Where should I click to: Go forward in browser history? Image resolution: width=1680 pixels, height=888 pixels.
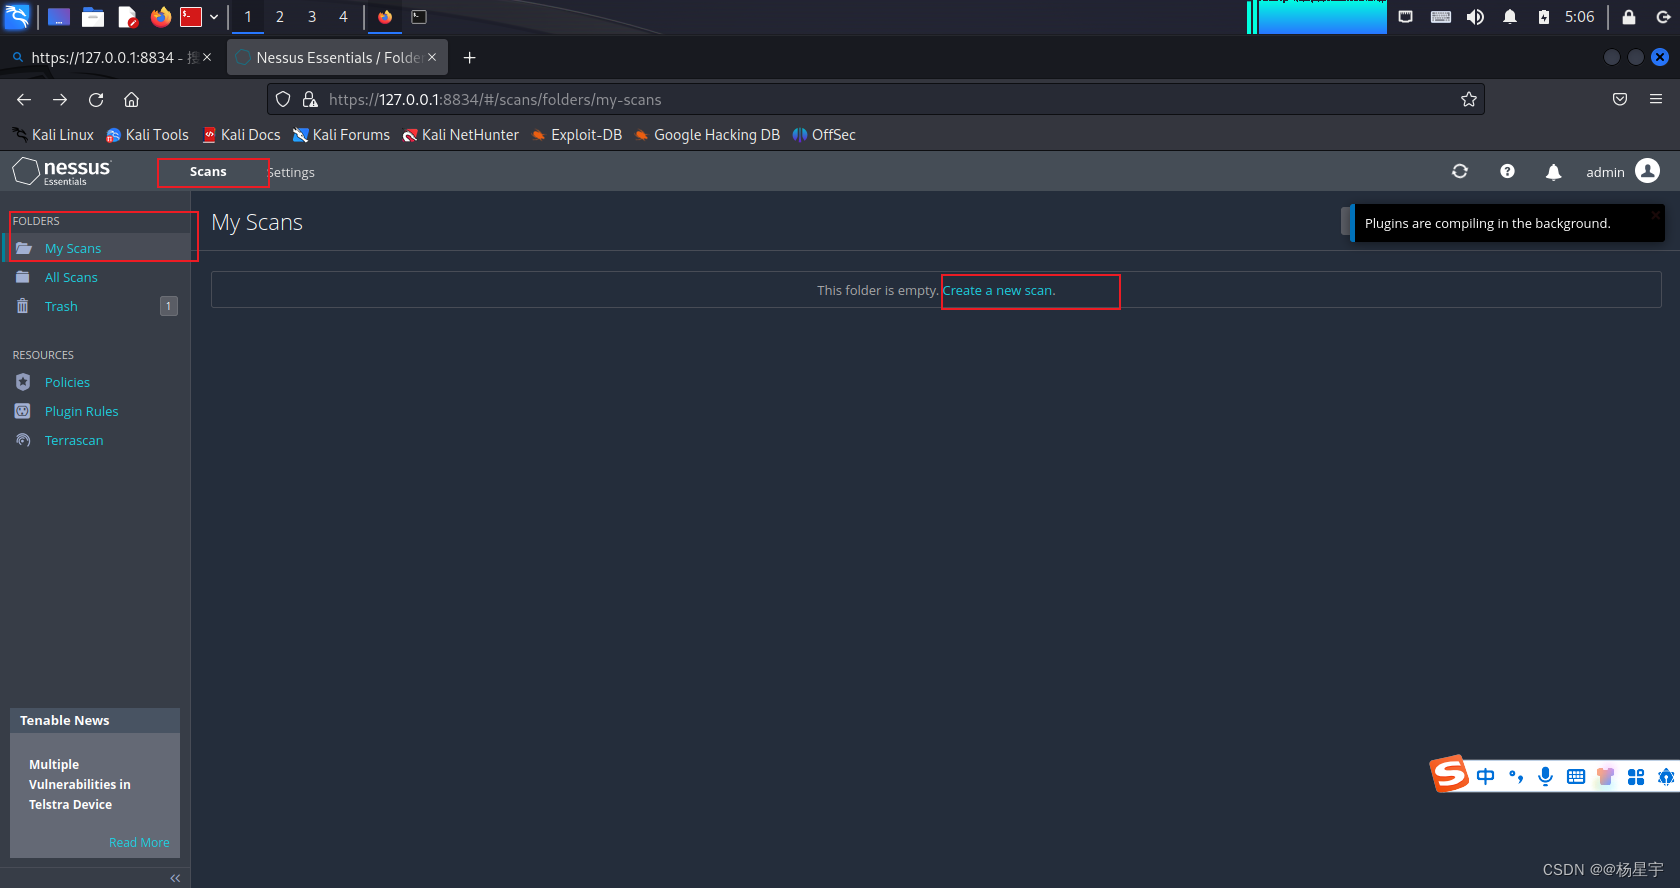(x=60, y=99)
